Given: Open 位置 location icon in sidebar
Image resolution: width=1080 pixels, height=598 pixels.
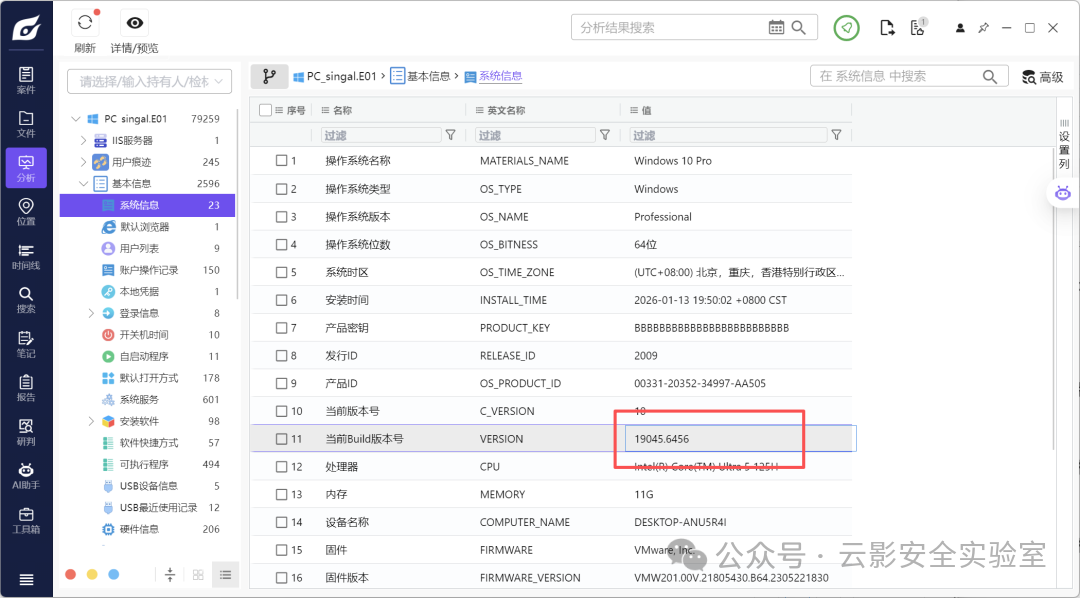Looking at the screenshot, I should click(26, 212).
